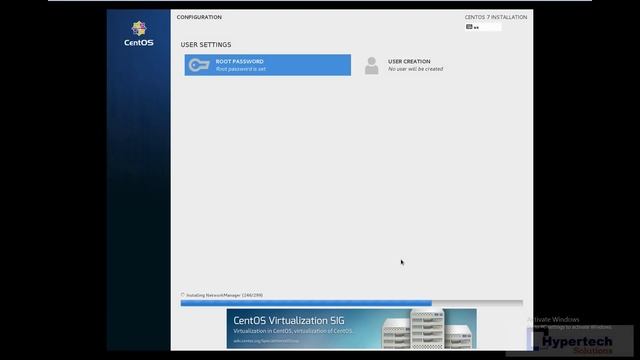Click the CentOS logo in sidebar
640x360 pixels.
(139, 33)
